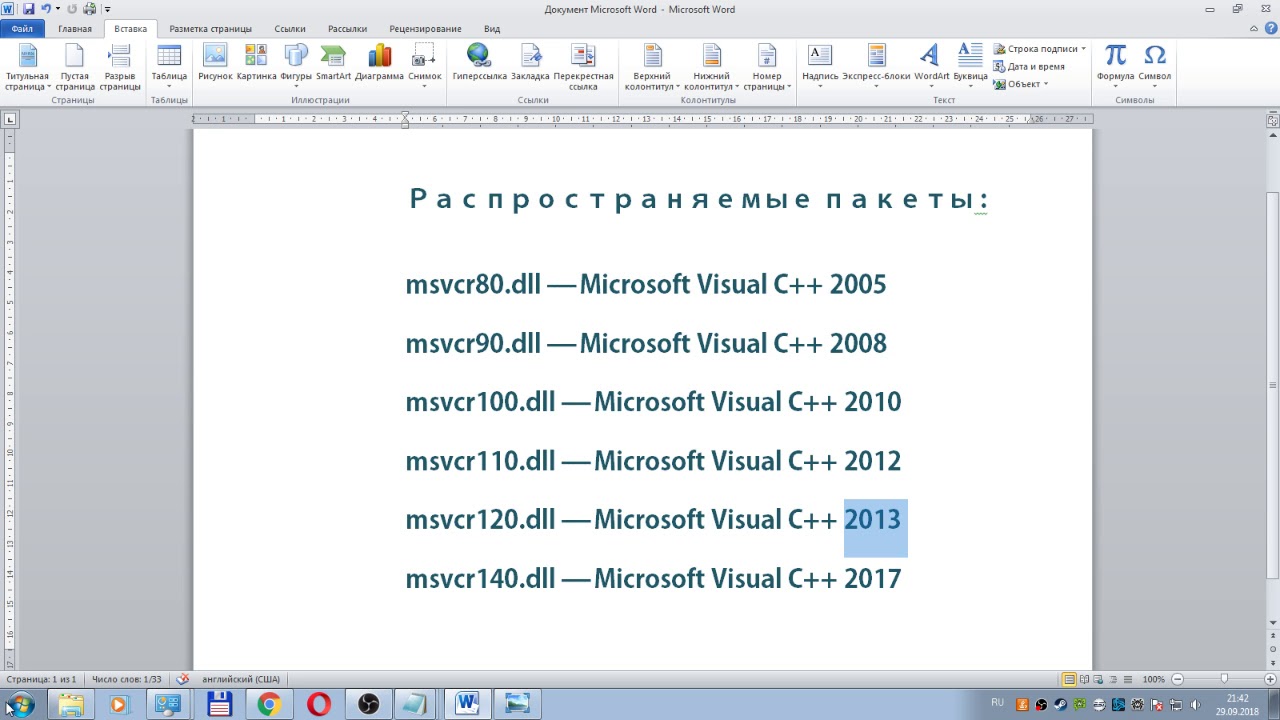Viewport: 1280px width, 720px height.
Task: Open the Номер страницы menu
Action: (x=767, y=67)
